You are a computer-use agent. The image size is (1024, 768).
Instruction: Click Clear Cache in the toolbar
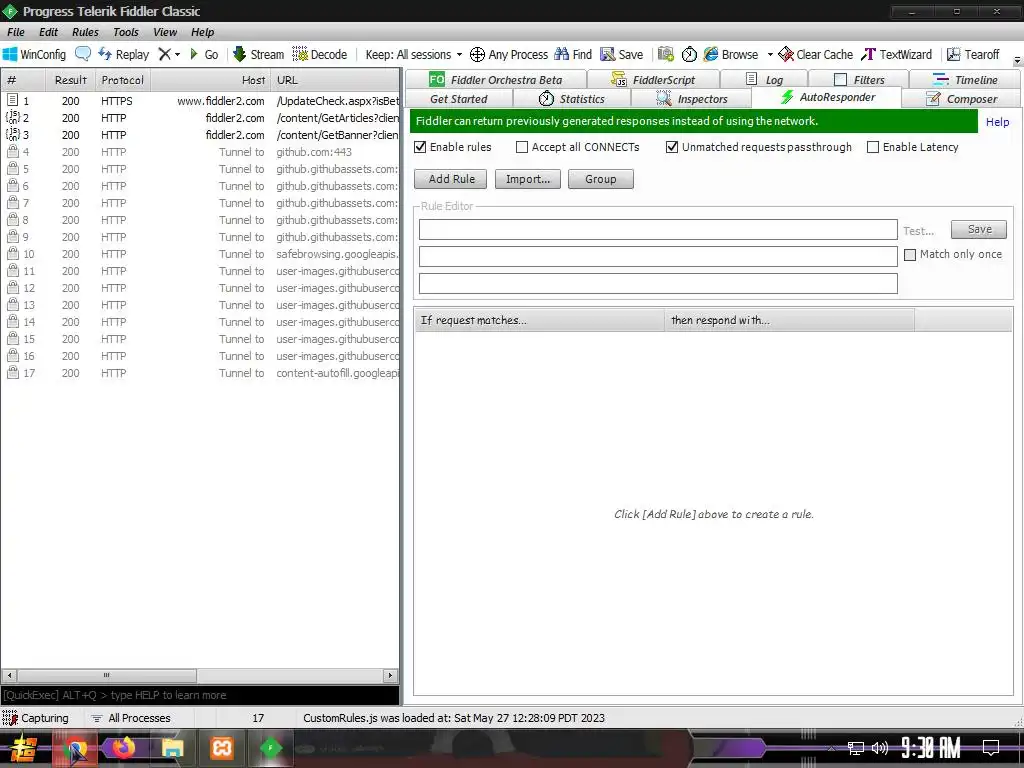816,54
